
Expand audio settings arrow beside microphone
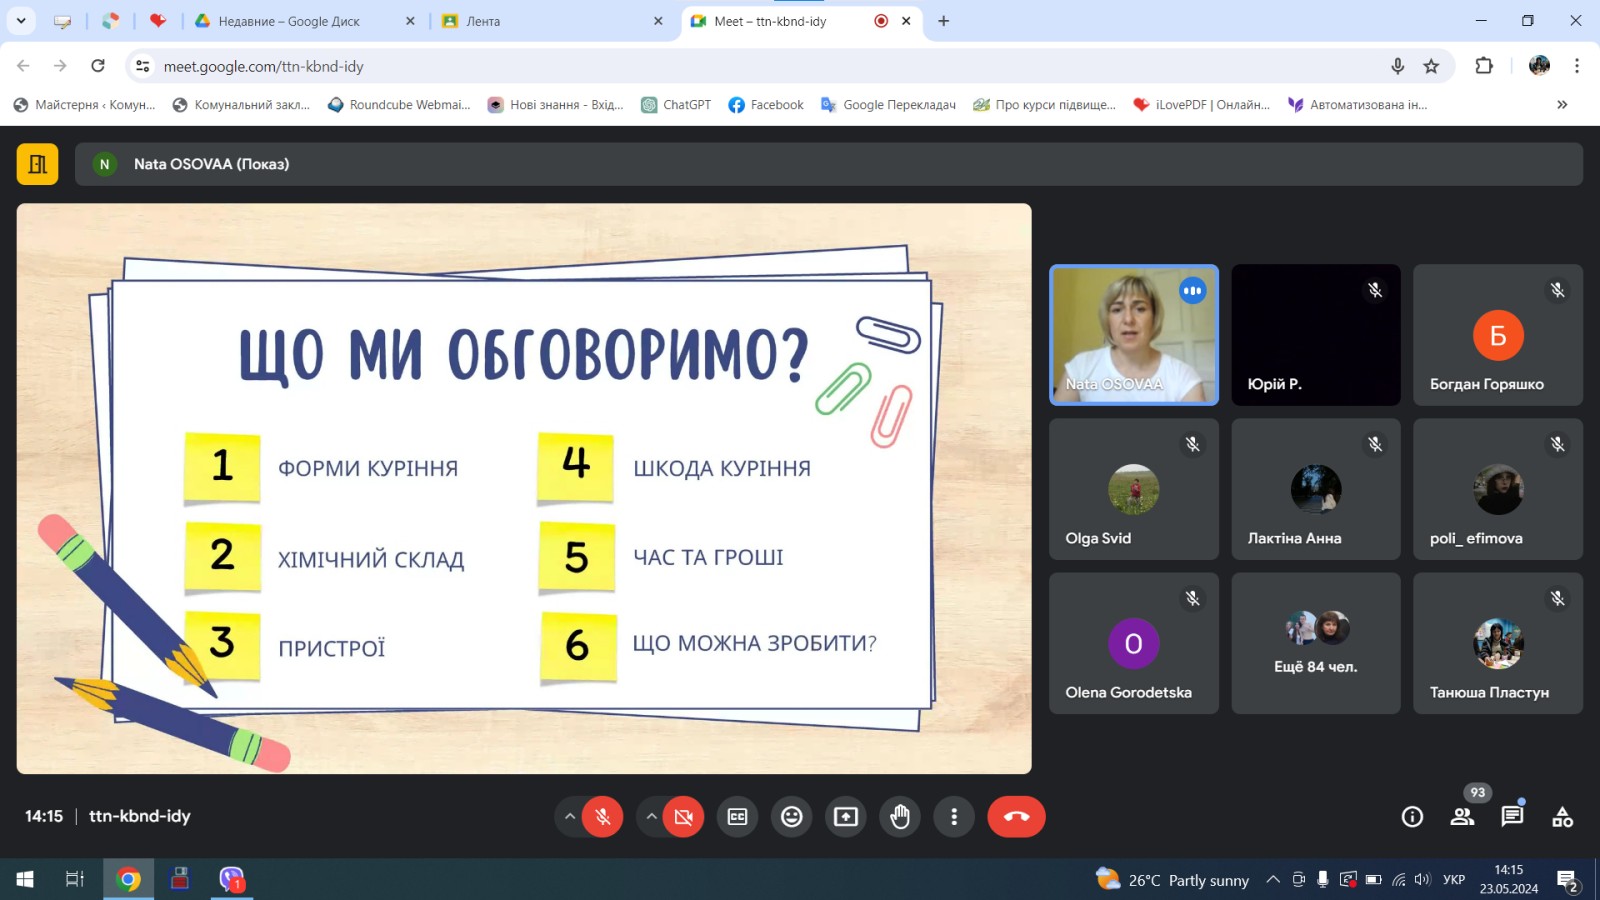(x=570, y=817)
